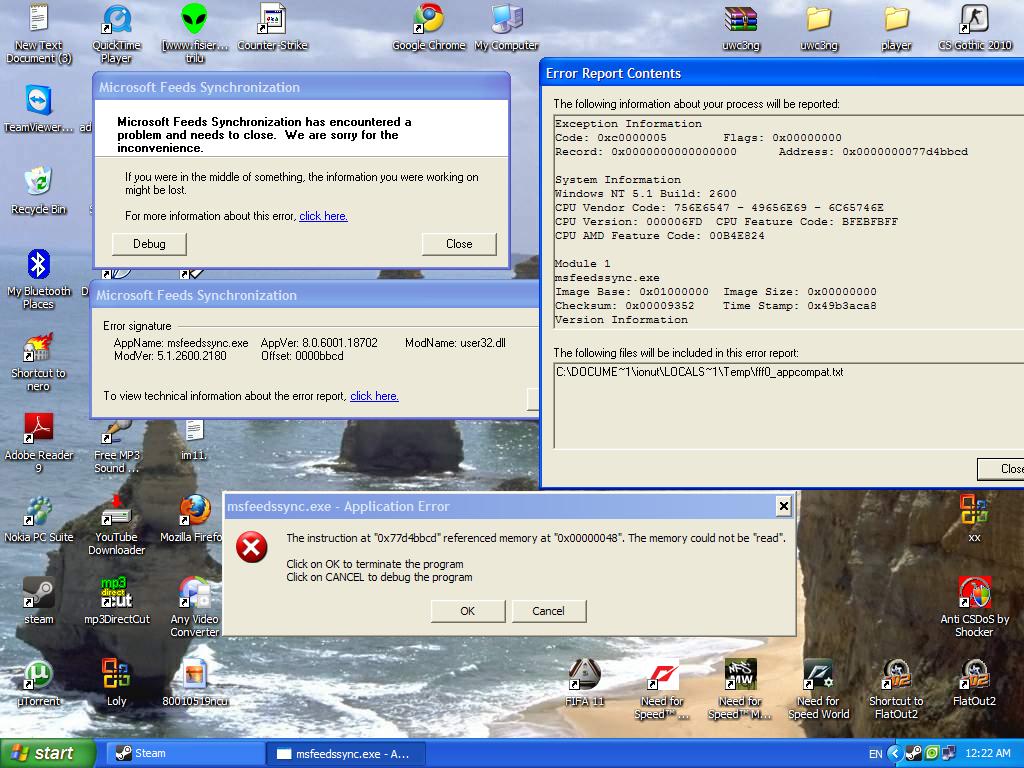1024x768 pixels.
Task: Open the uwc3ng folder icon
Action: 818,27
